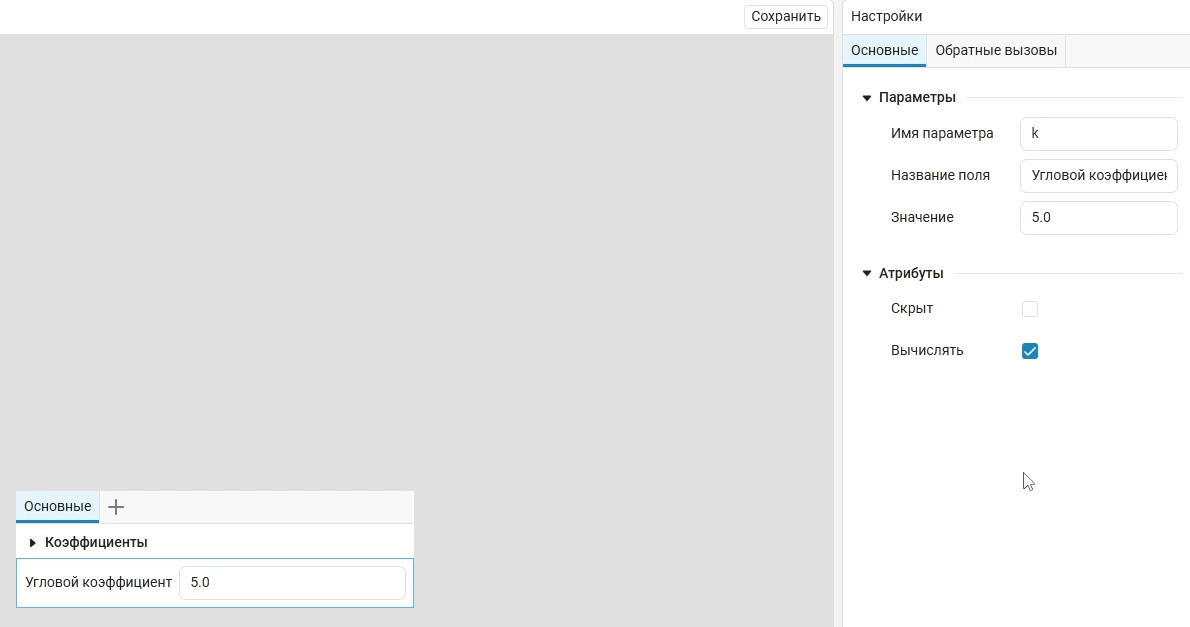Click the Настройки panel header
The height and width of the screenshot is (627, 1190).
point(886,16)
